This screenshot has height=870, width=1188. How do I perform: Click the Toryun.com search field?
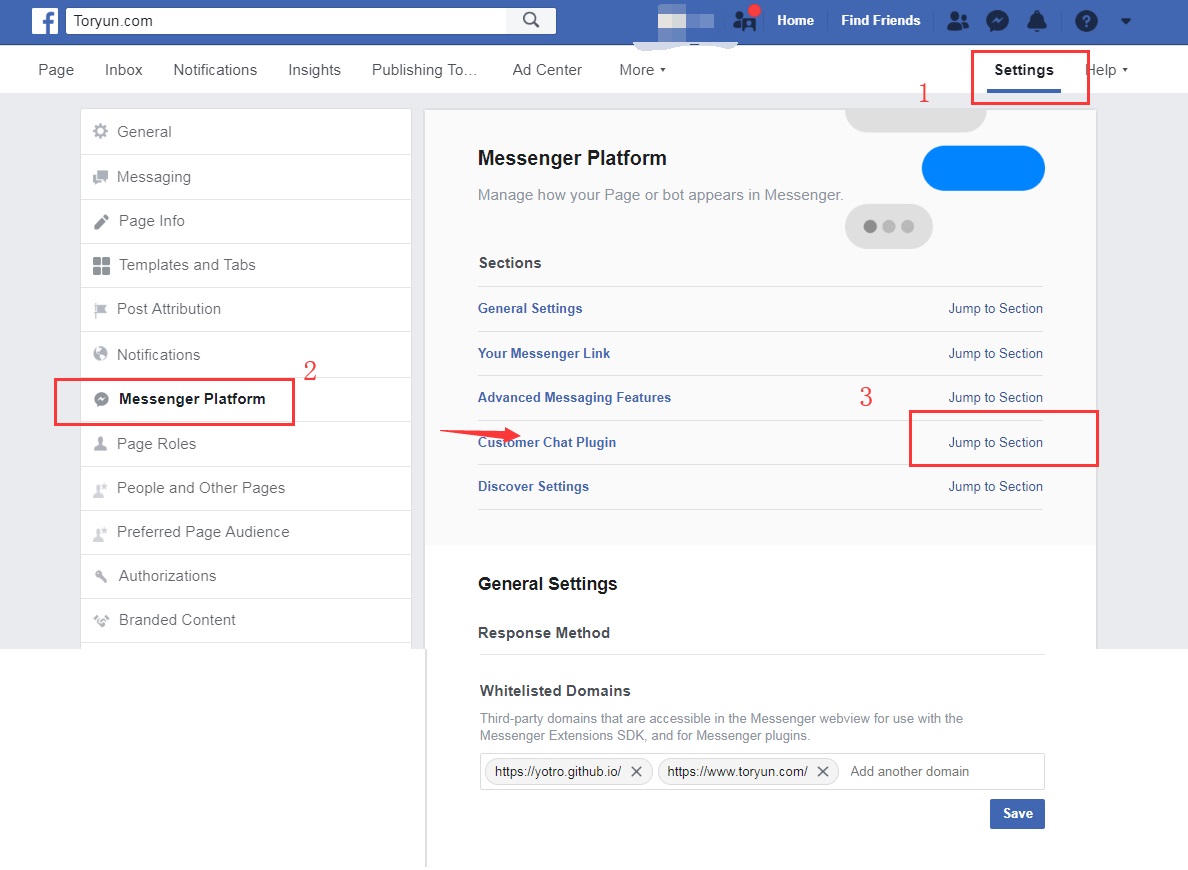286,20
